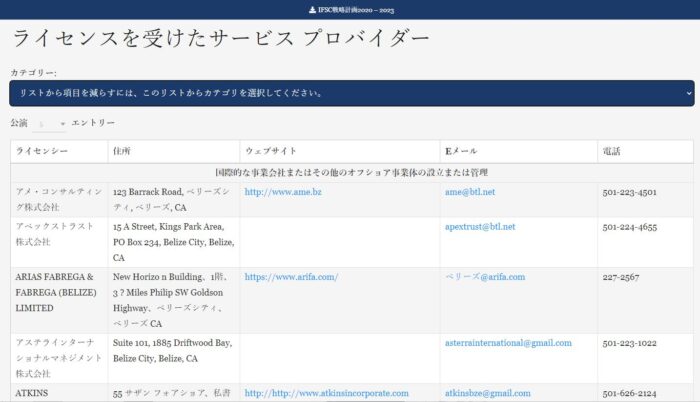Click the download icon beside IFSC戦略計画

[x=312, y=10]
